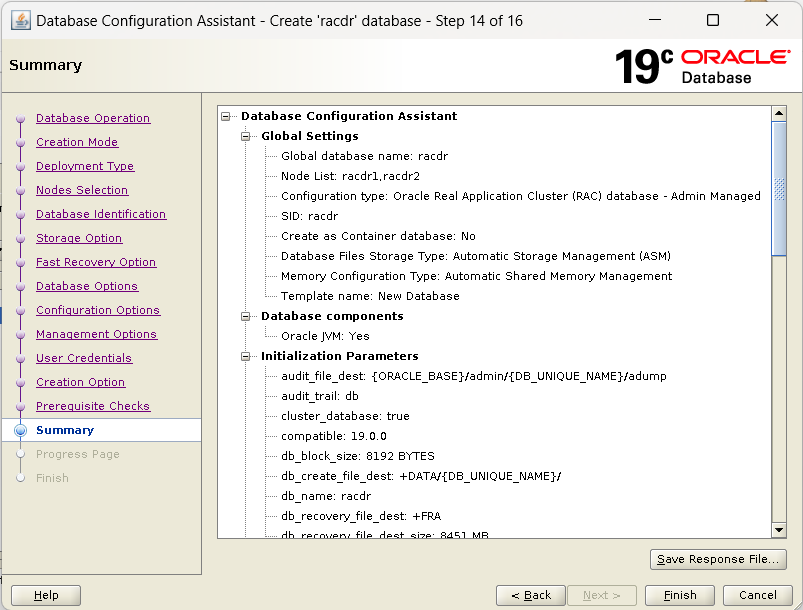The width and height of the screenshot is (803, 610).
Task: Select Memory Configuration Type row
Action: coord(476,276)
